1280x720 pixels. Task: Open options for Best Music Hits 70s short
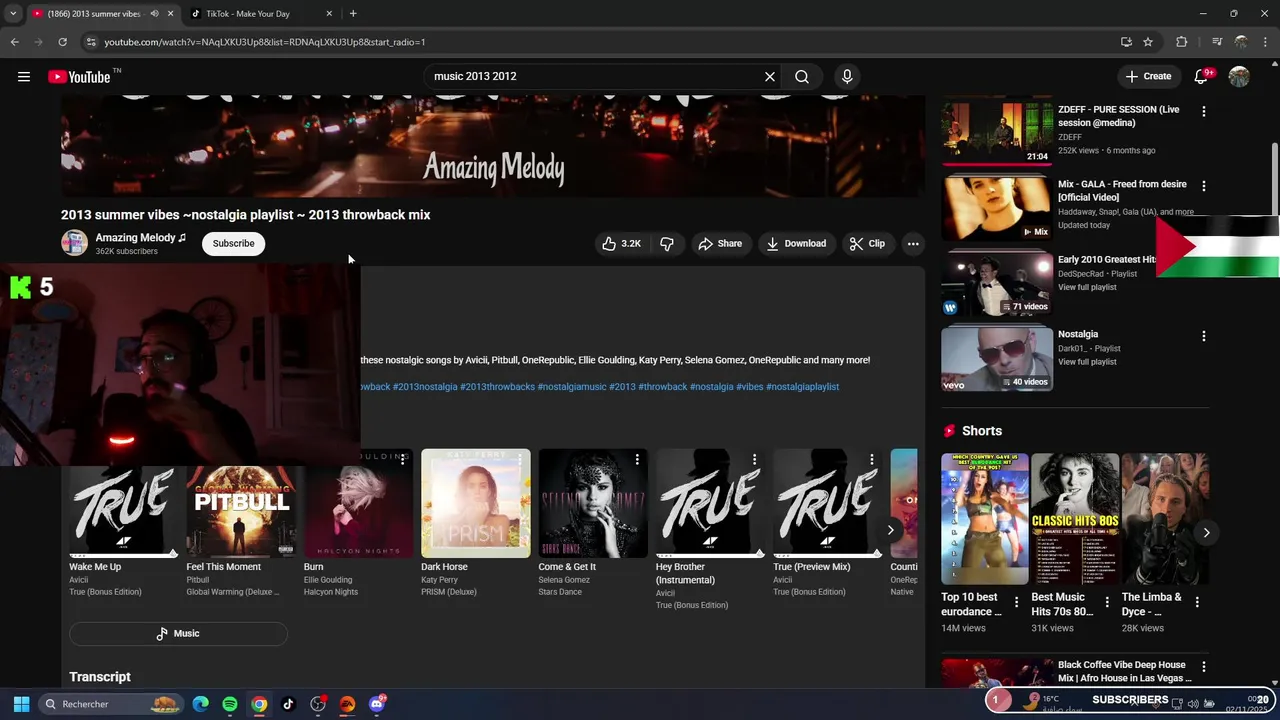1107,602
